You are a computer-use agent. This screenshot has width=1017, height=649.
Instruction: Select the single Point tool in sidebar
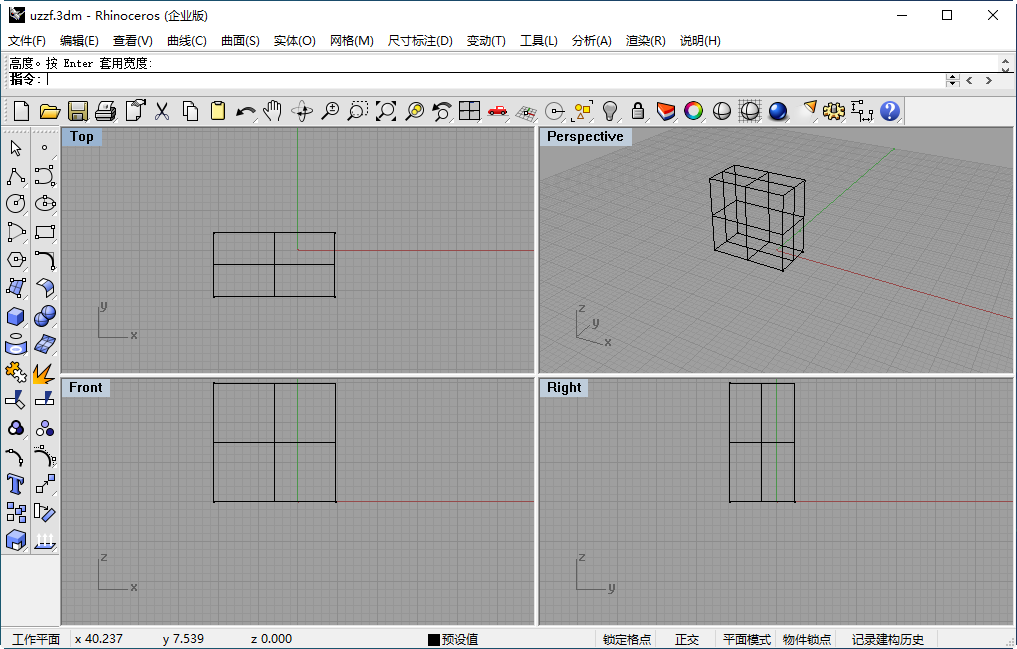[x=45, y=148]
